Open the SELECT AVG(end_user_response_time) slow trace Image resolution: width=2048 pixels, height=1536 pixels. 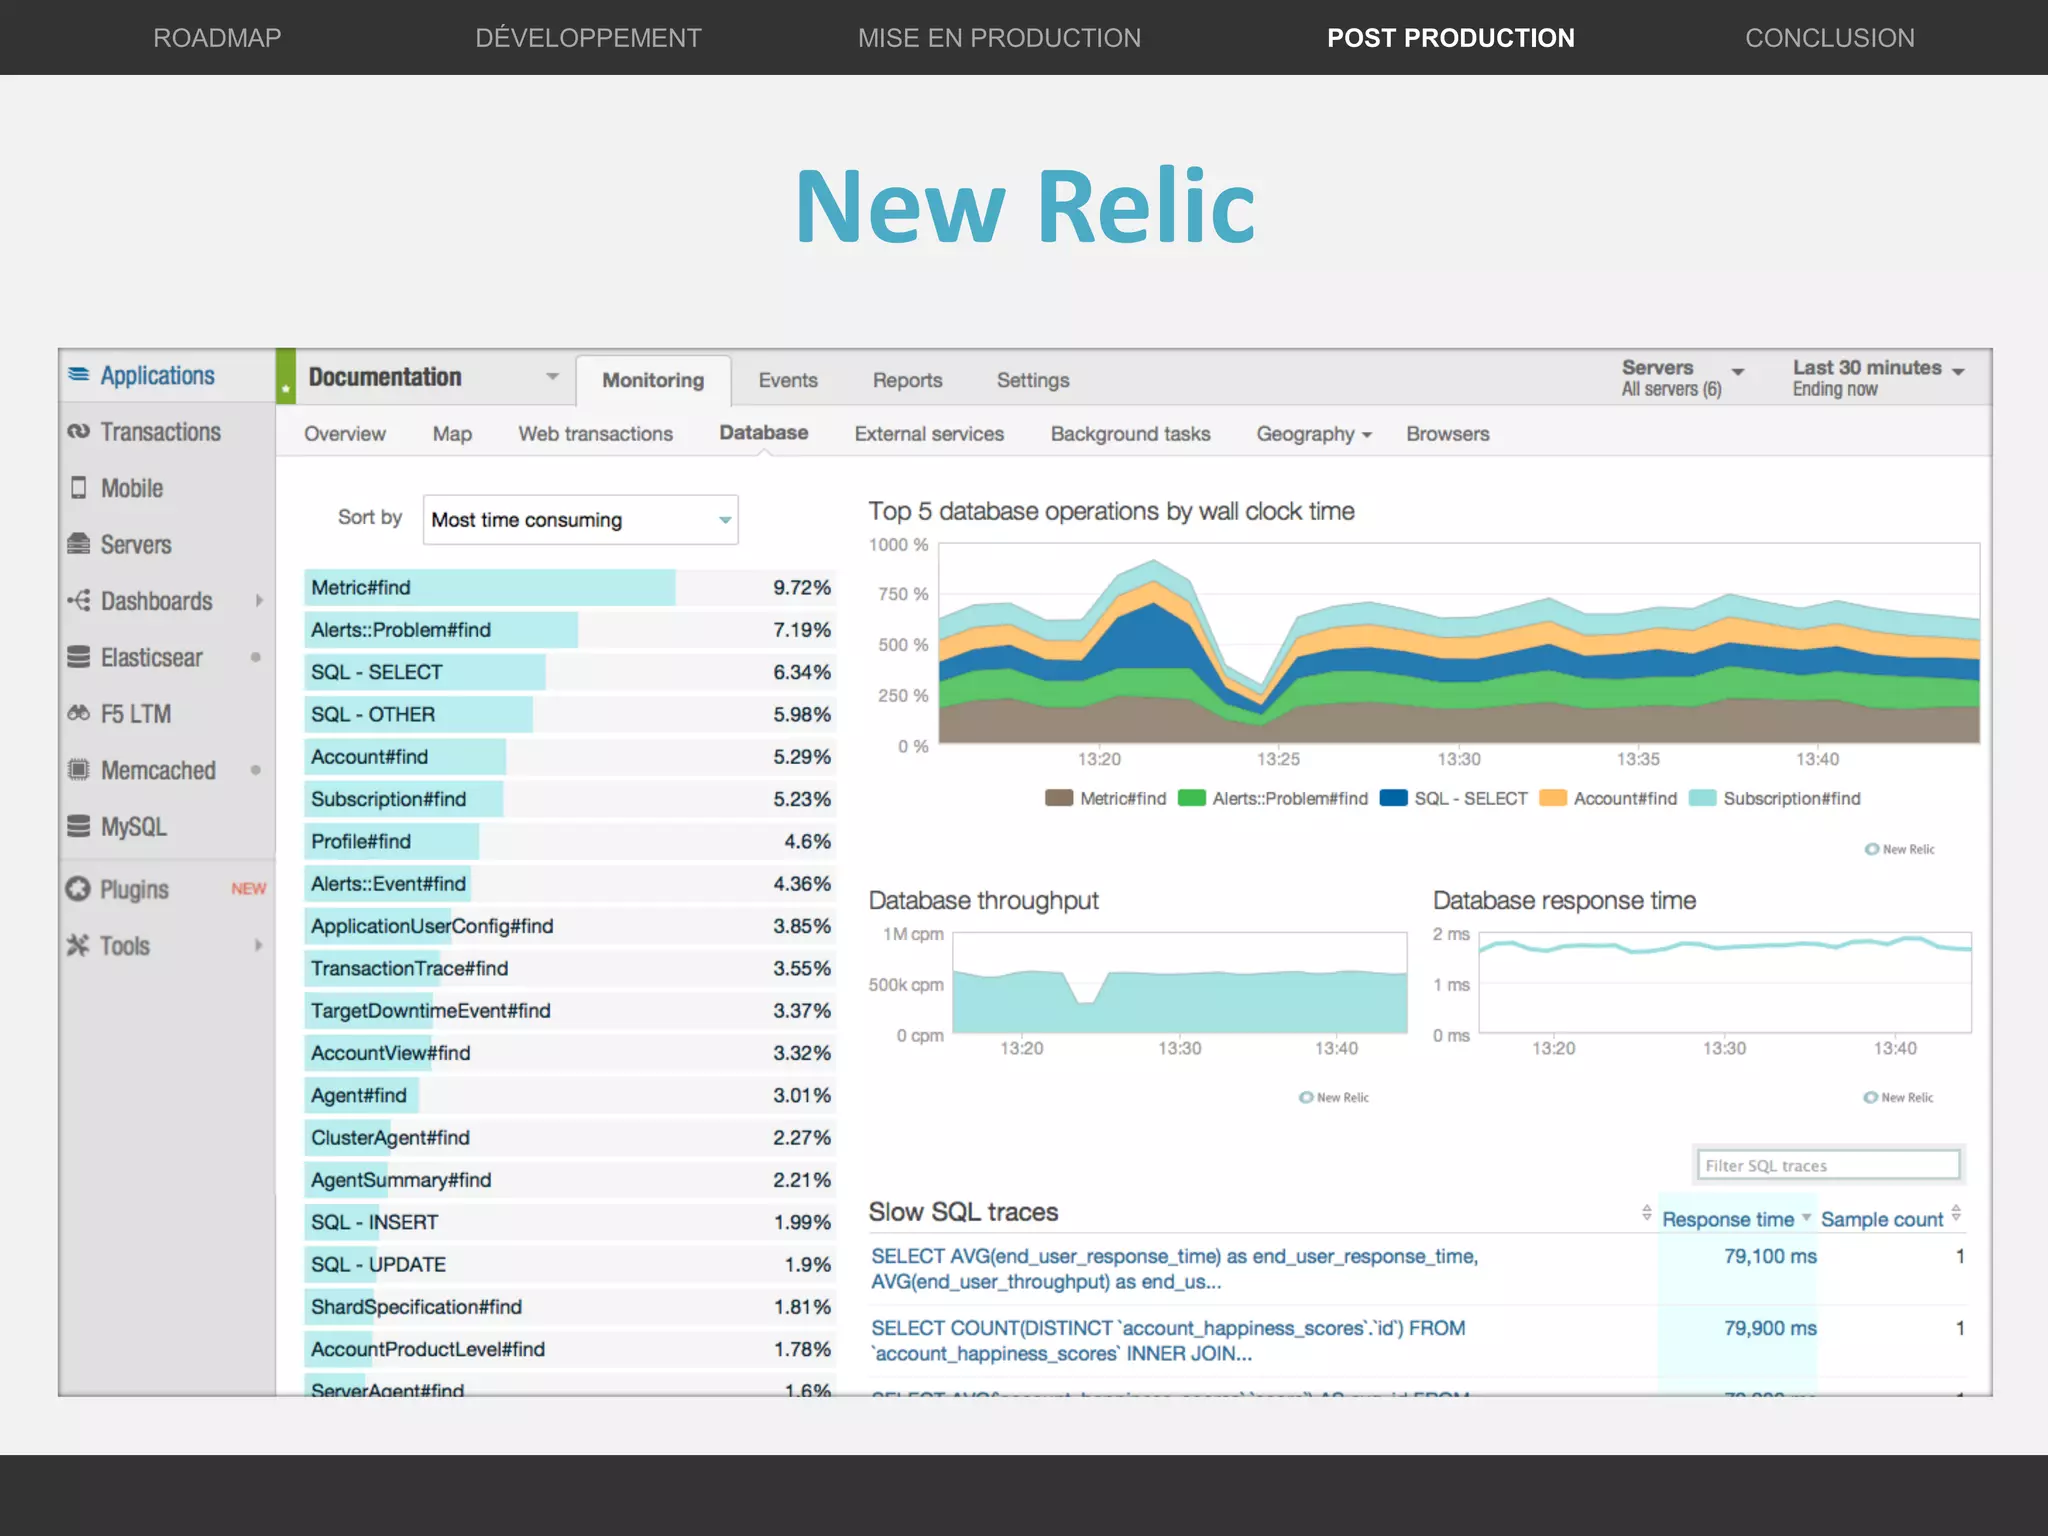coord(1174,1269)
